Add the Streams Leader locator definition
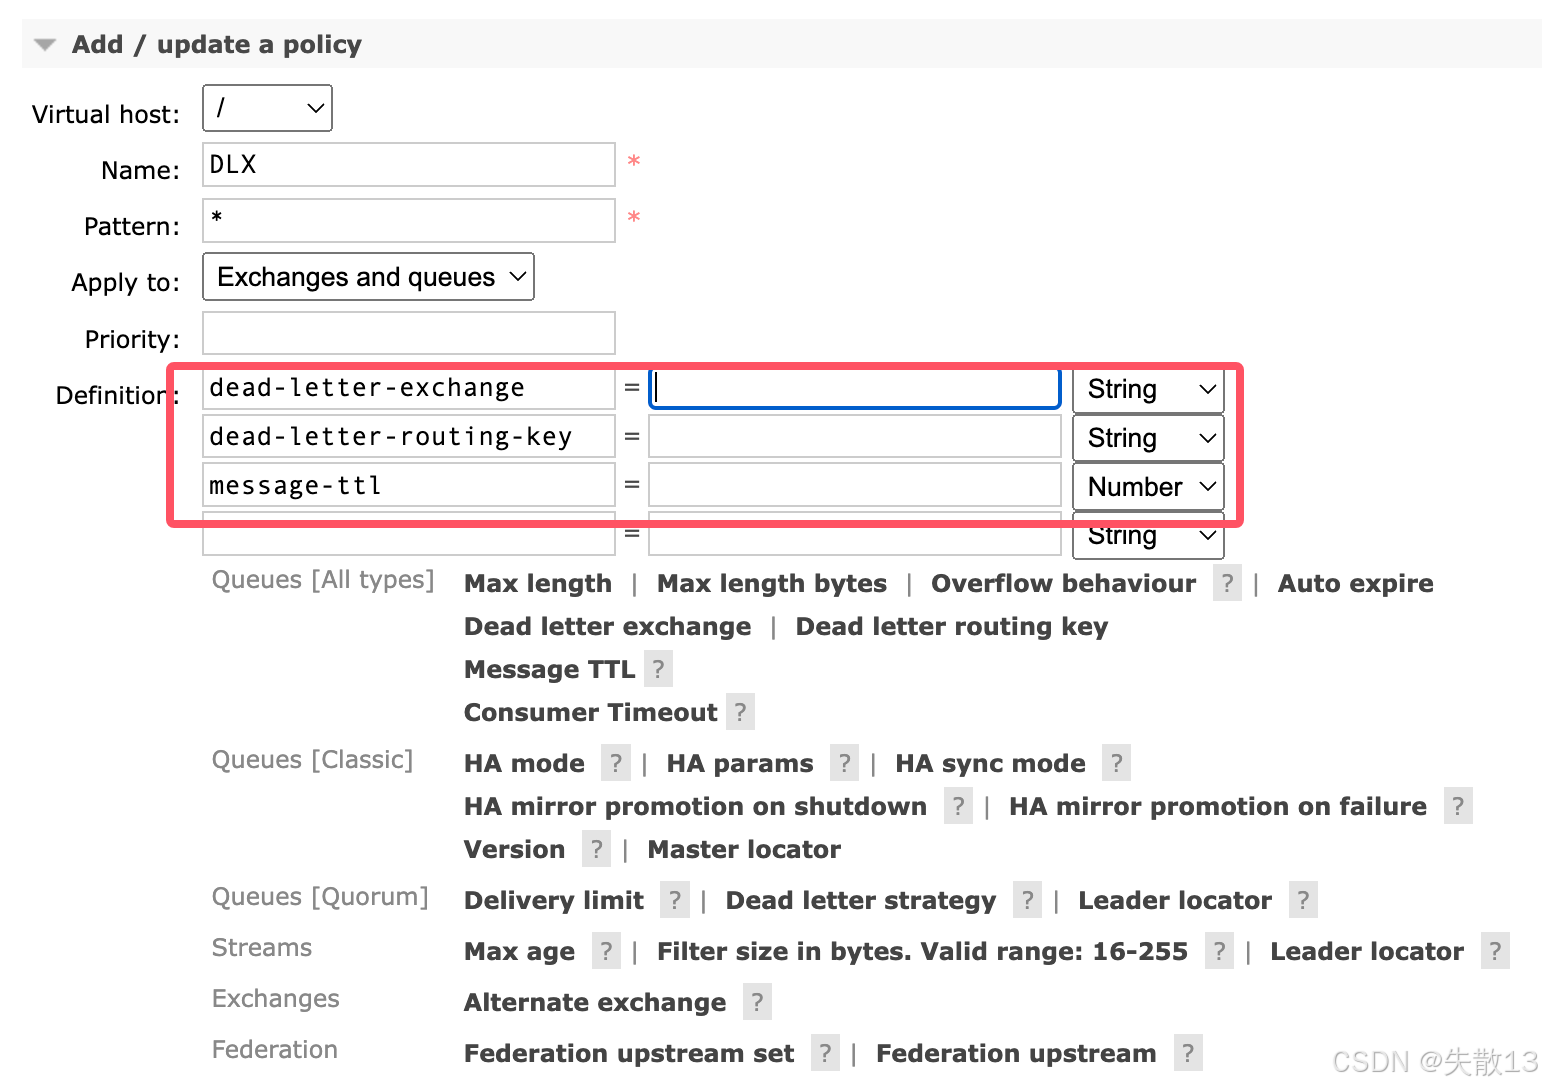The image size is (1542, 1088). click(x=1367, y=951)
